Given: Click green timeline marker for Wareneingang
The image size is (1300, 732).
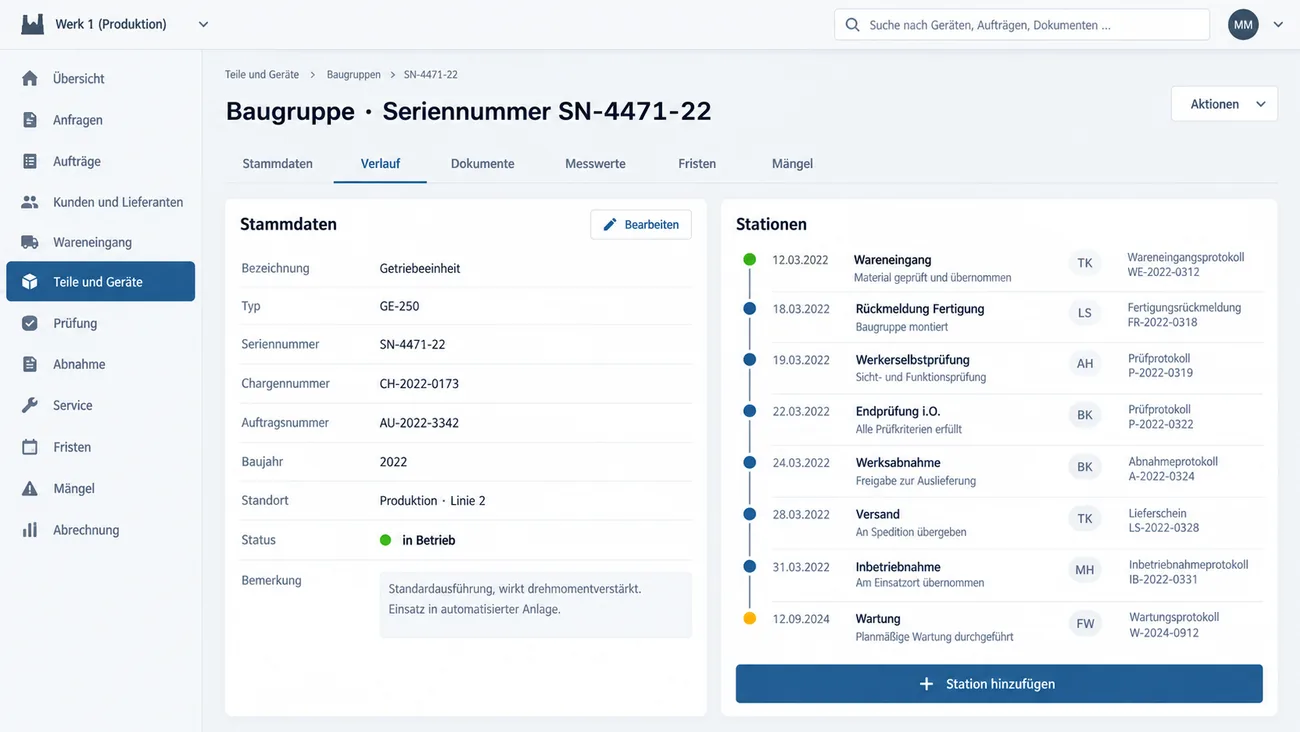Looking at the screenshot, I should tap(750, 259).
